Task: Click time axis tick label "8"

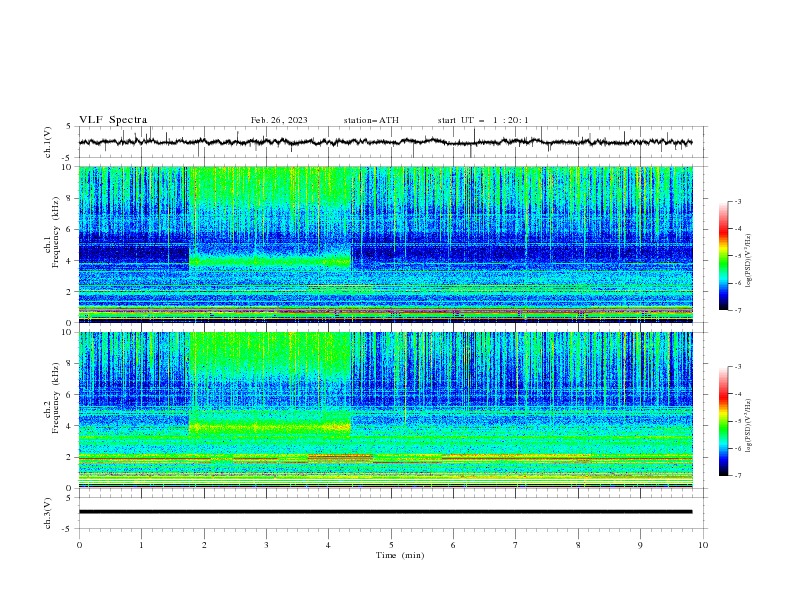Action: tap(578, 545)
